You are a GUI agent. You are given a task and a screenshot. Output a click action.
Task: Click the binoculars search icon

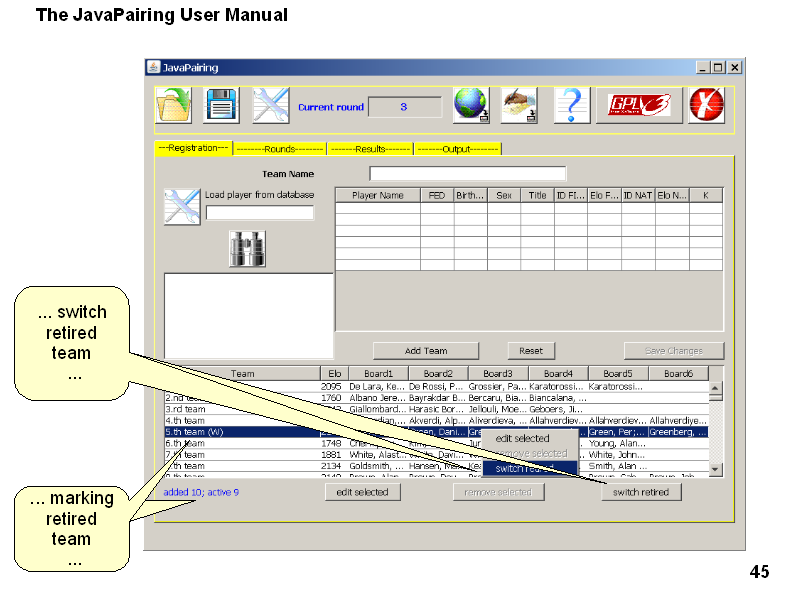click(x=247, y=249)
